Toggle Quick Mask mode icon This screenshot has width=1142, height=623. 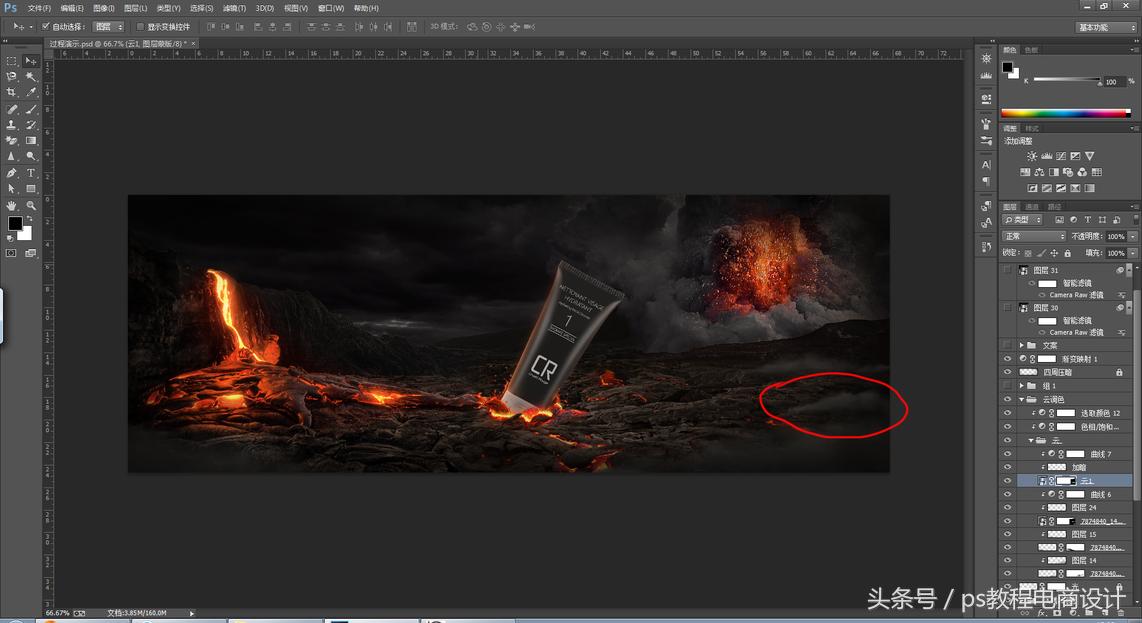pos(12,253)
